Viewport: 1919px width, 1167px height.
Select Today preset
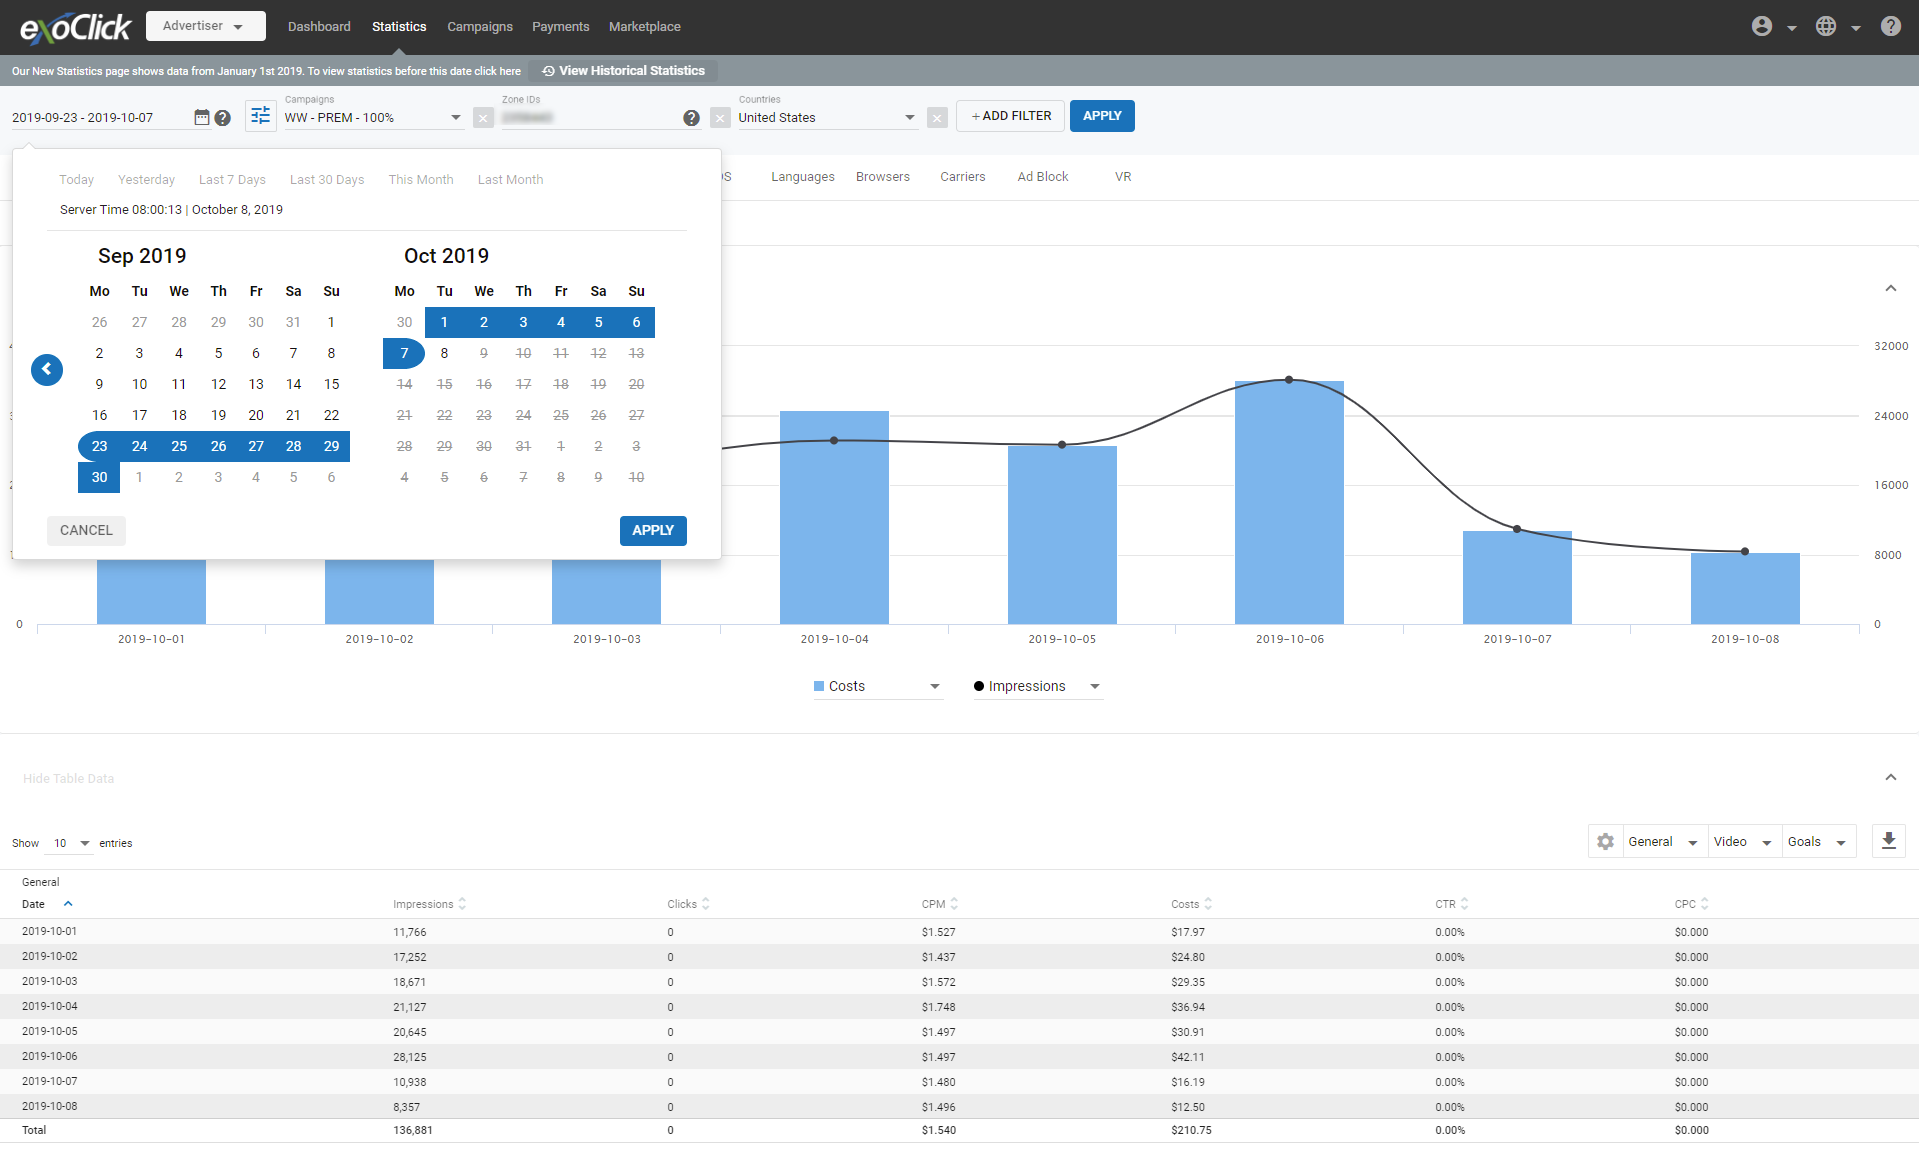coord(76,180)
